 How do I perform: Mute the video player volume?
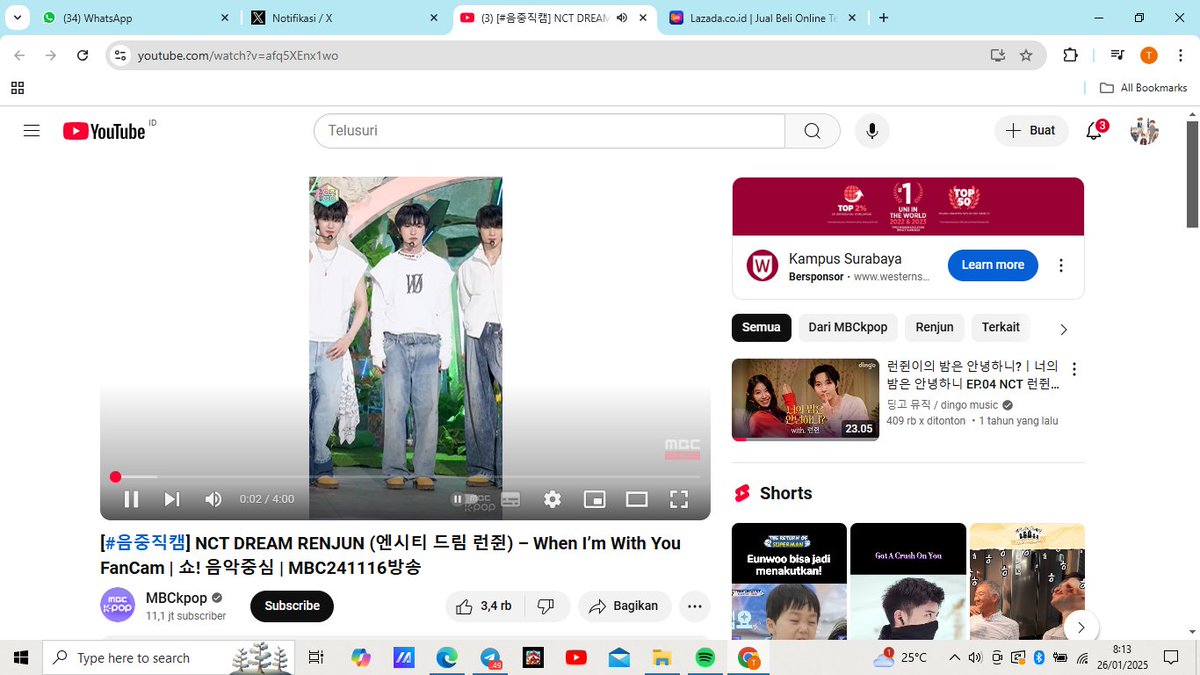tap(213, 499)
